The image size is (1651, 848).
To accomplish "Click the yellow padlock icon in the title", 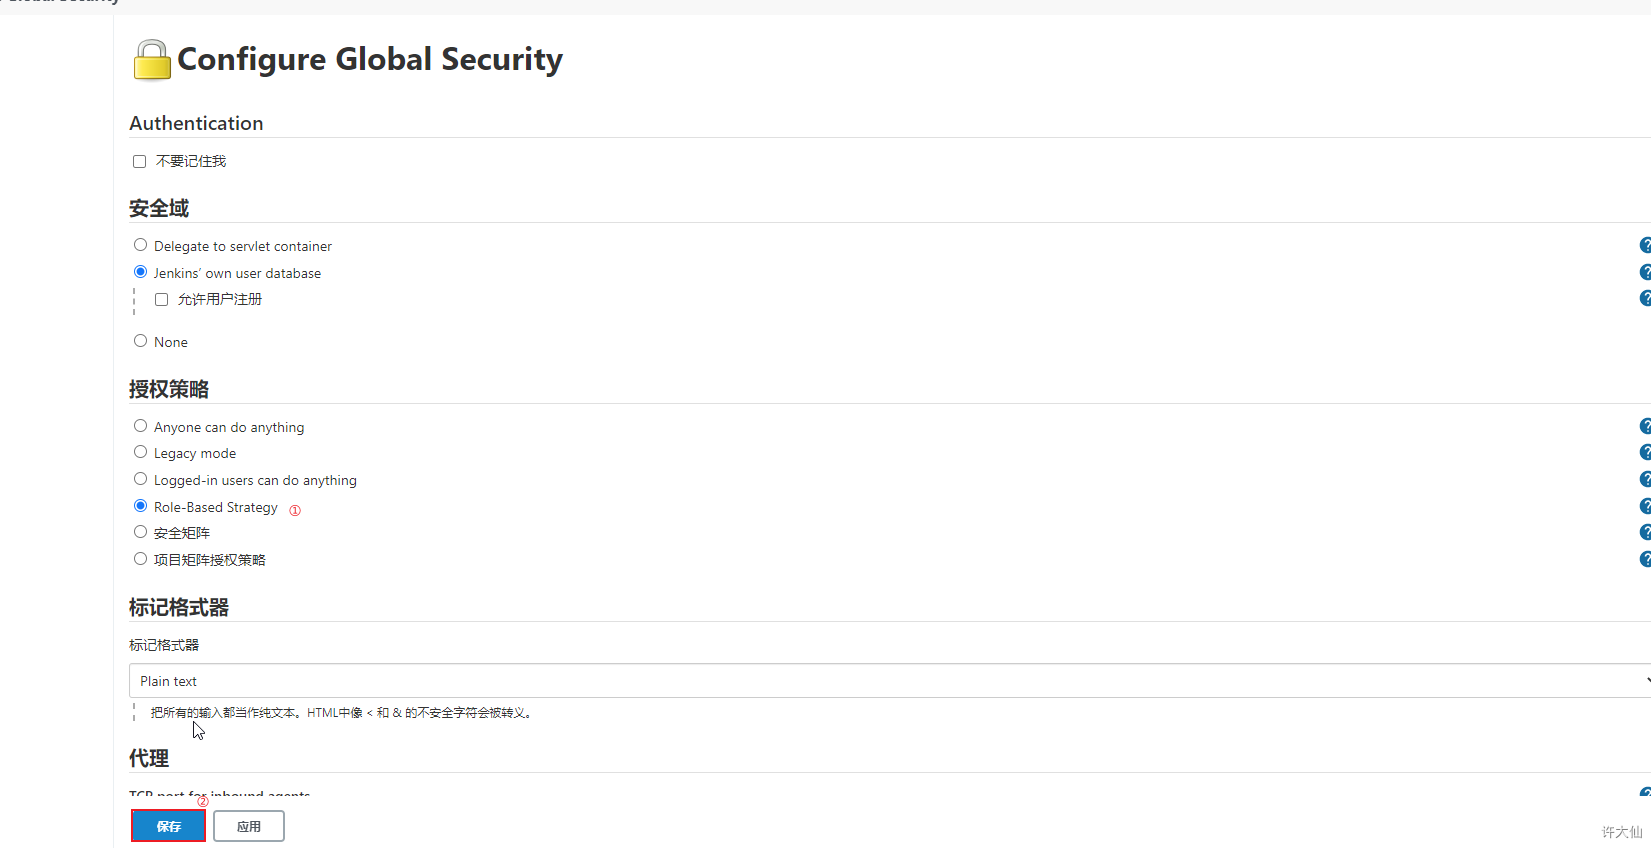I will 152,60.
